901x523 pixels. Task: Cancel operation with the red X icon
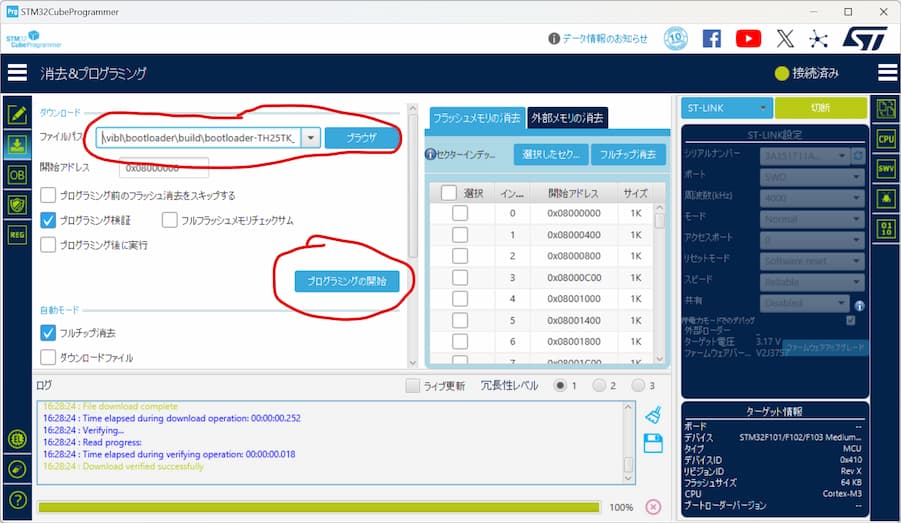[x=653, y=507]
